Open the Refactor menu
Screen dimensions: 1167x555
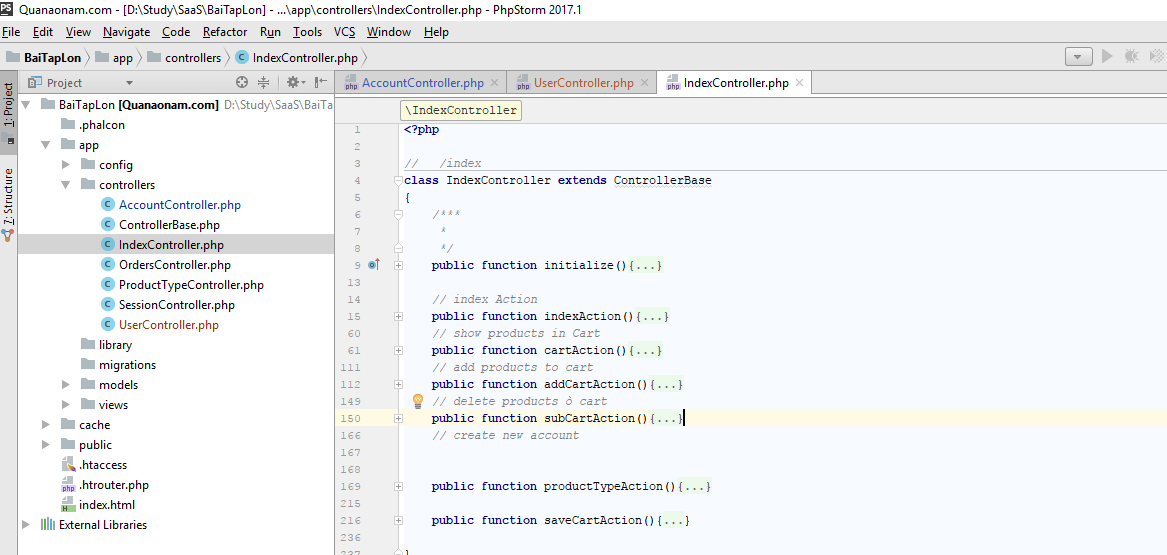225,32
